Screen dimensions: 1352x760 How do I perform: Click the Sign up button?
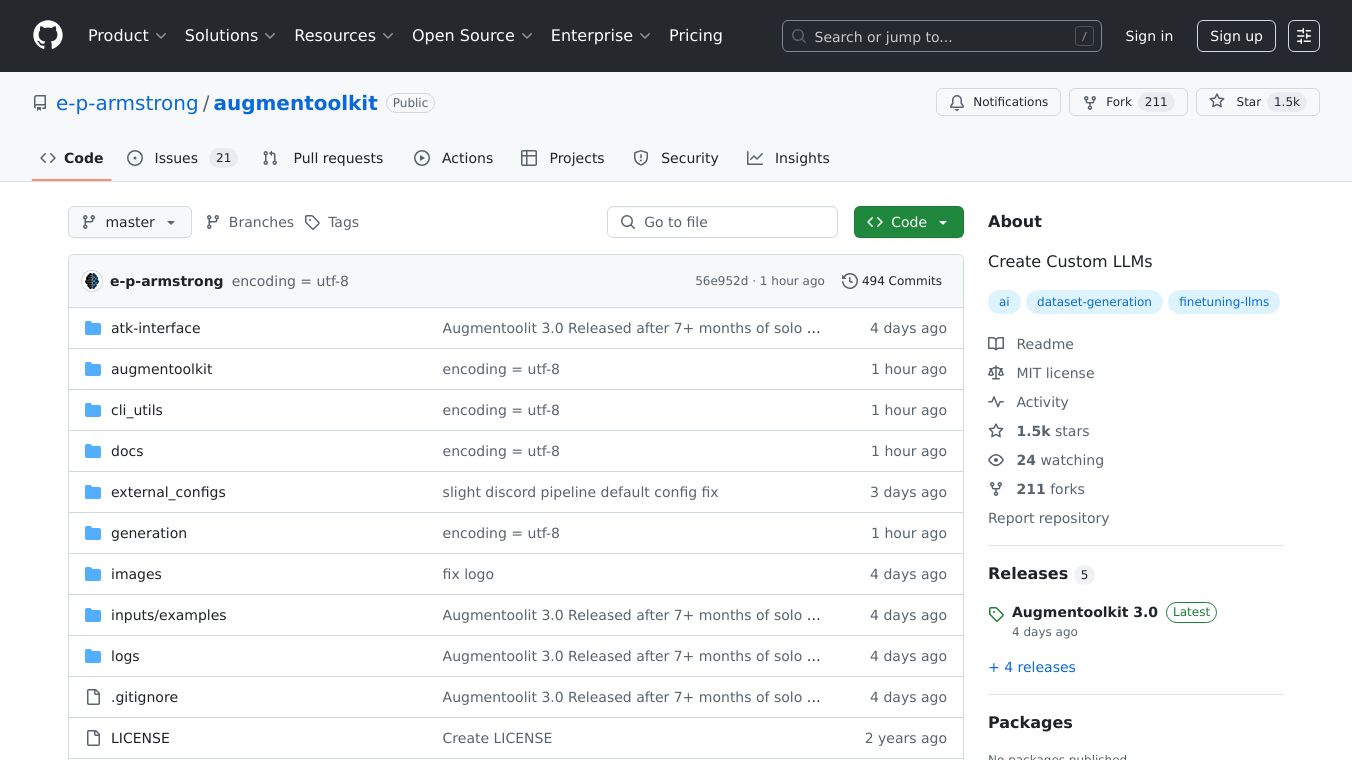(1235, 36)
